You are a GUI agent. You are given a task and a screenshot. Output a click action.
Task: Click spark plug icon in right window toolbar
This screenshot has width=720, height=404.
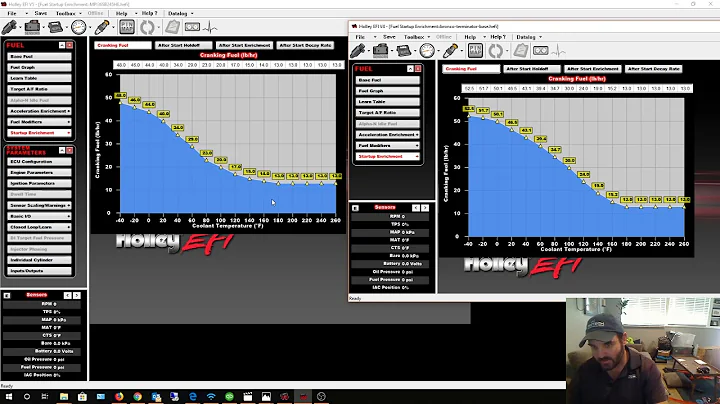coord(450,50)
